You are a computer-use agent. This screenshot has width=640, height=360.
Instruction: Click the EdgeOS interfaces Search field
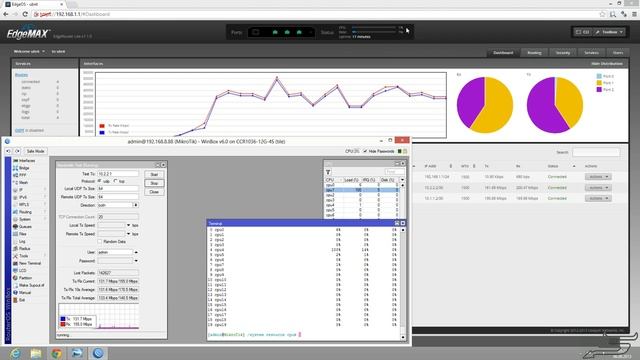596,152
